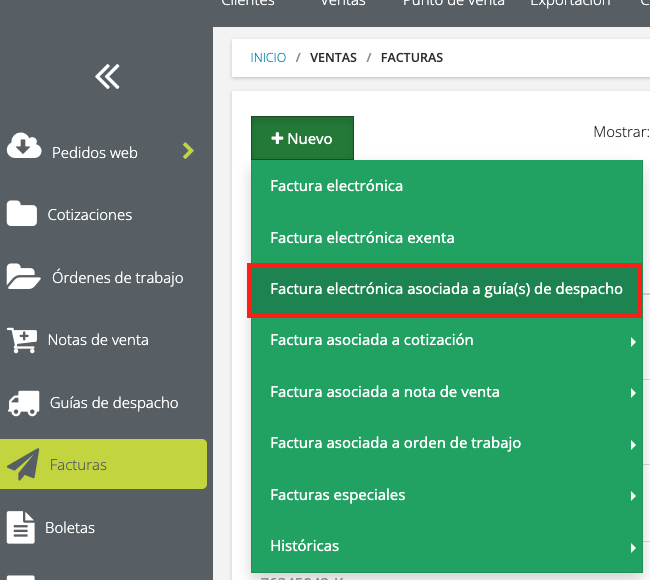Choose Factura asociada a nota de venta
This screenshot has height=580, width=650.
[x=447, y=392]
